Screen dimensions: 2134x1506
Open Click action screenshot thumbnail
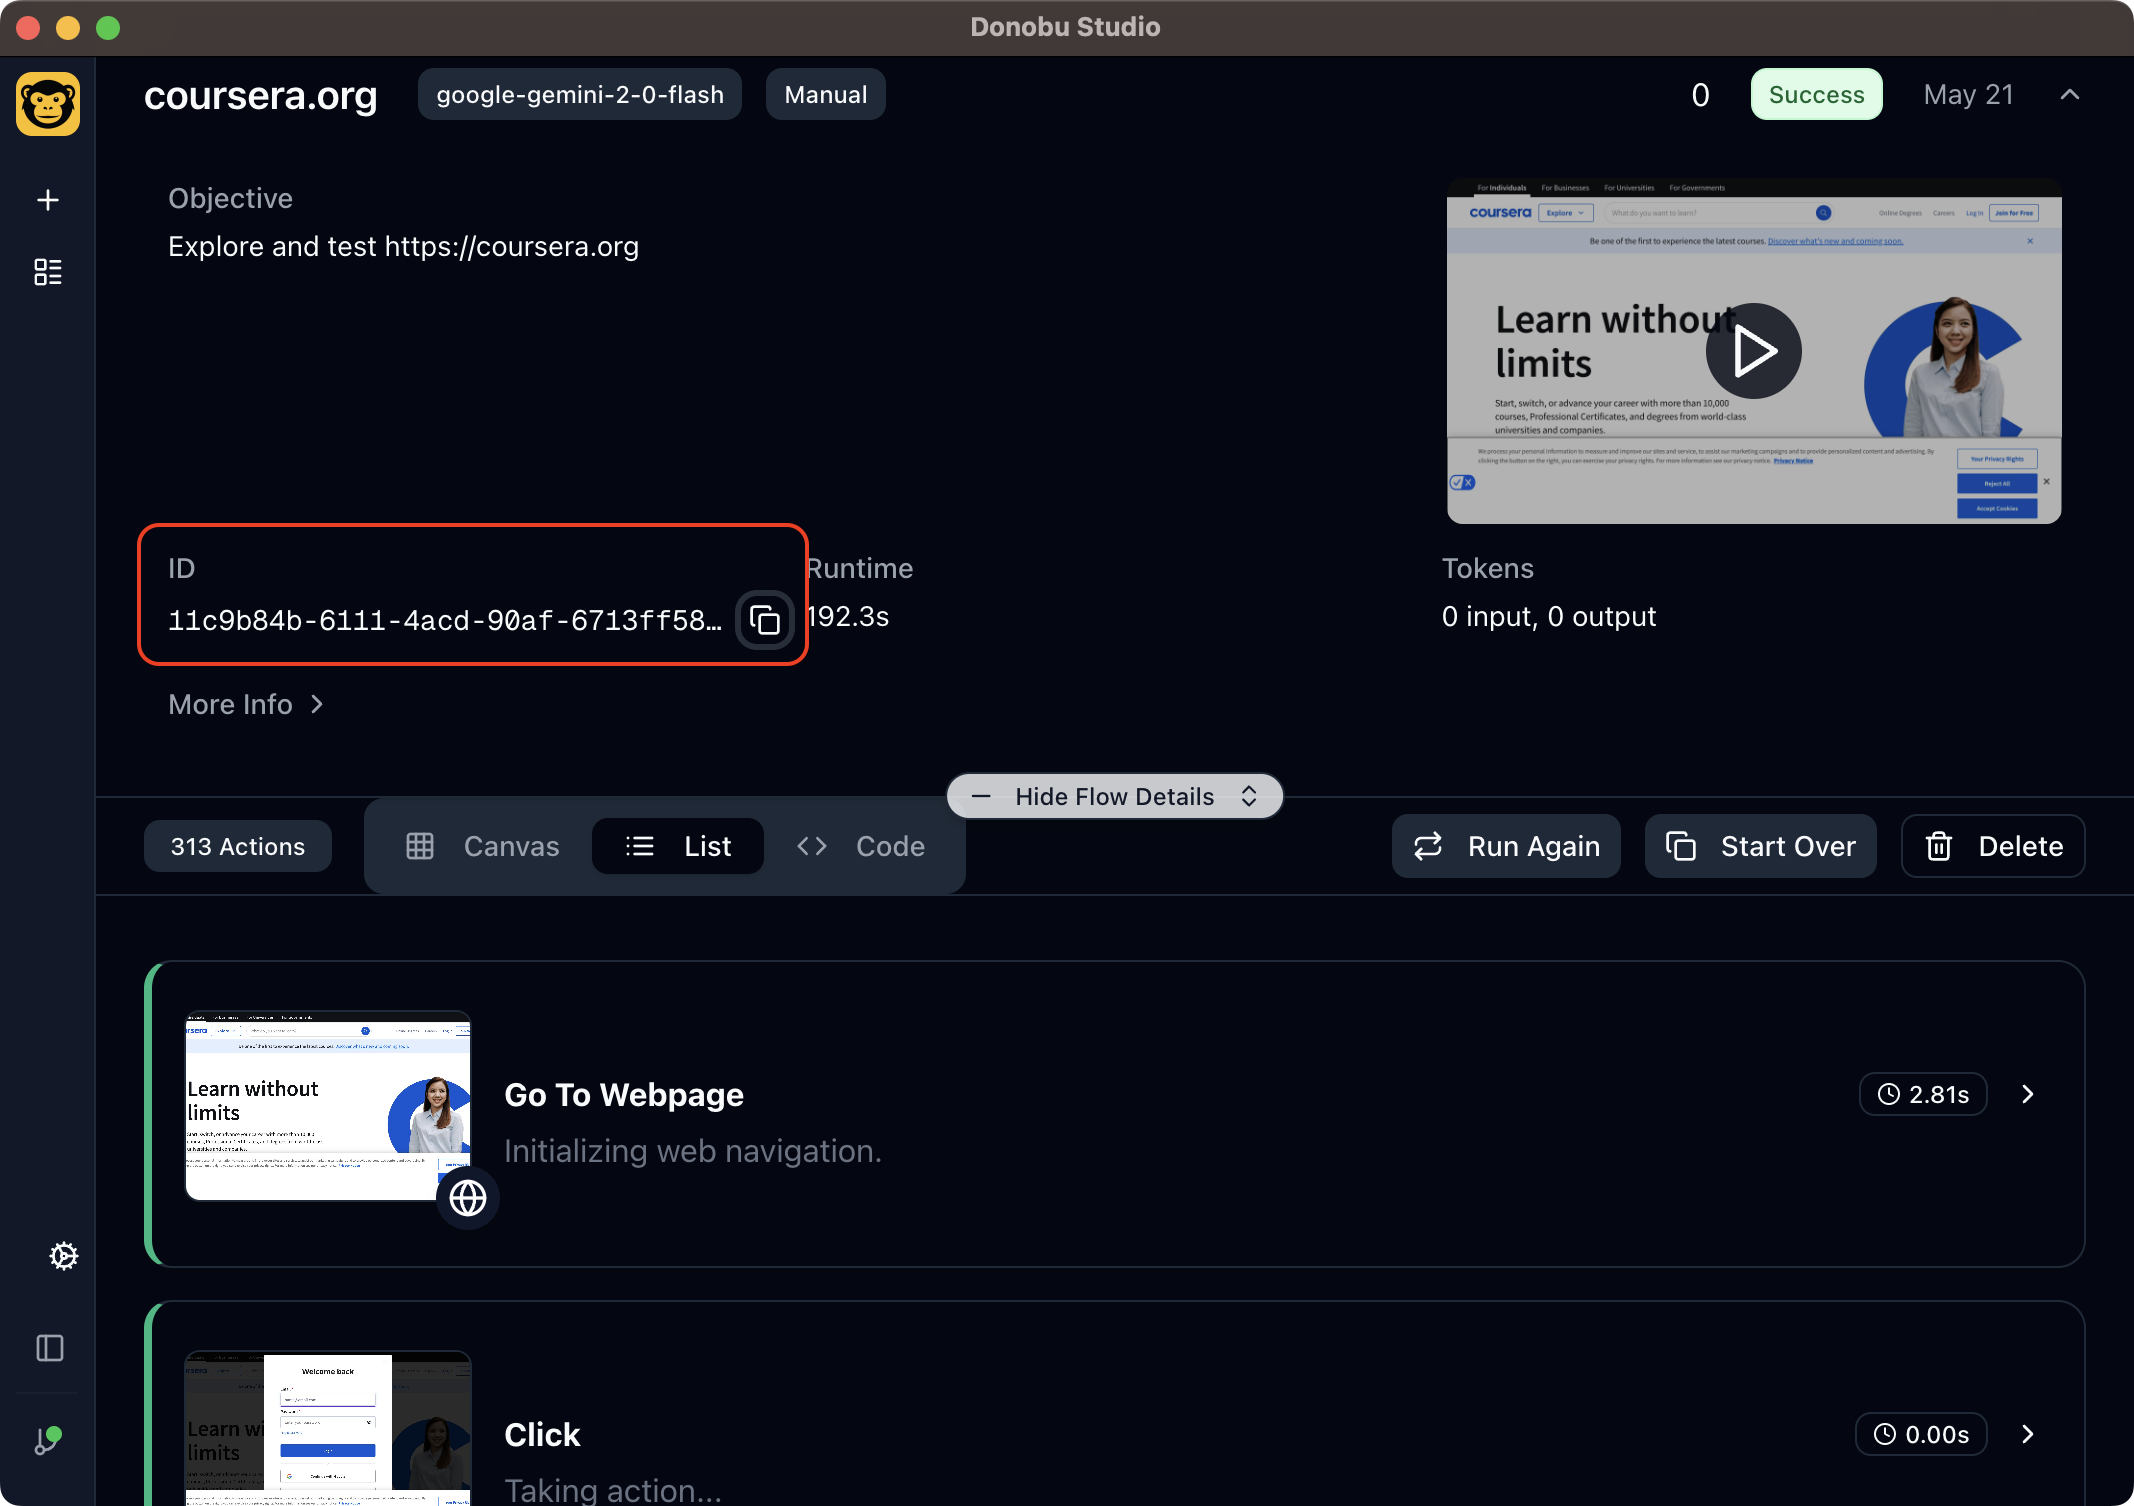point(328,1428)
